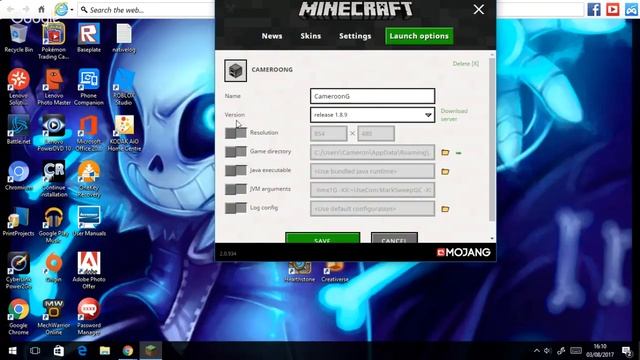The image size is (640, 360).
Task: Browse folder for Log config
Action: pyautogui.click(x=445, y=209)
